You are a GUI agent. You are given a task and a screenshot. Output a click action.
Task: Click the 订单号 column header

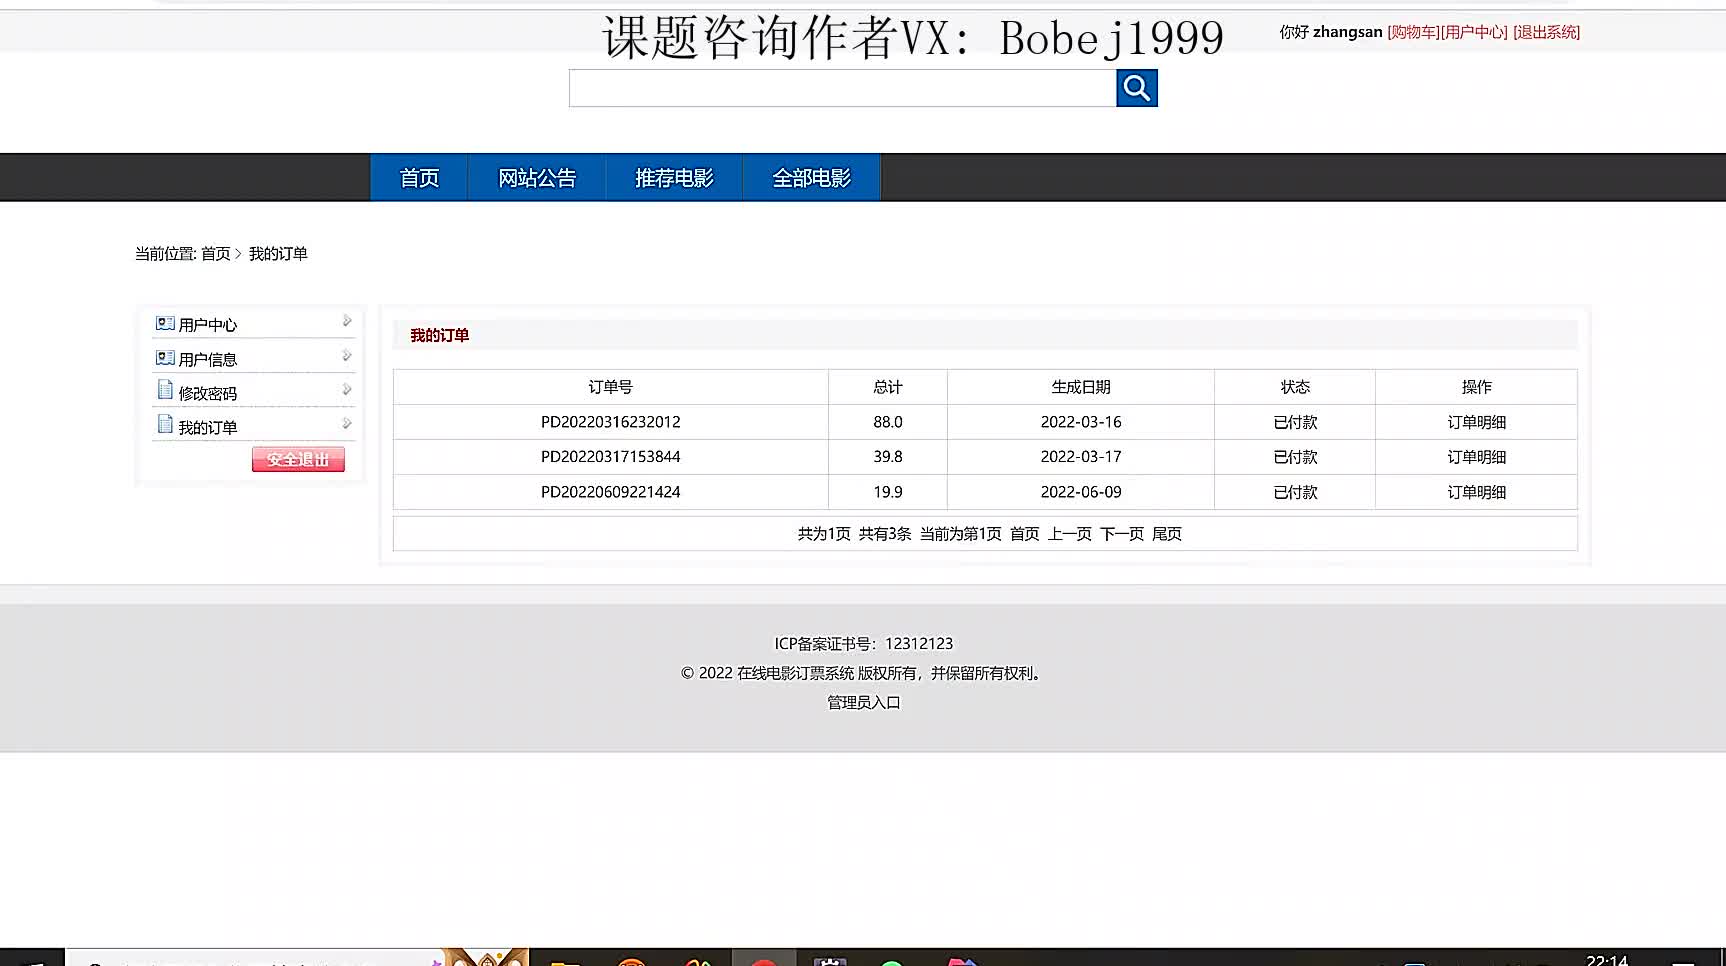coord(610,387)
